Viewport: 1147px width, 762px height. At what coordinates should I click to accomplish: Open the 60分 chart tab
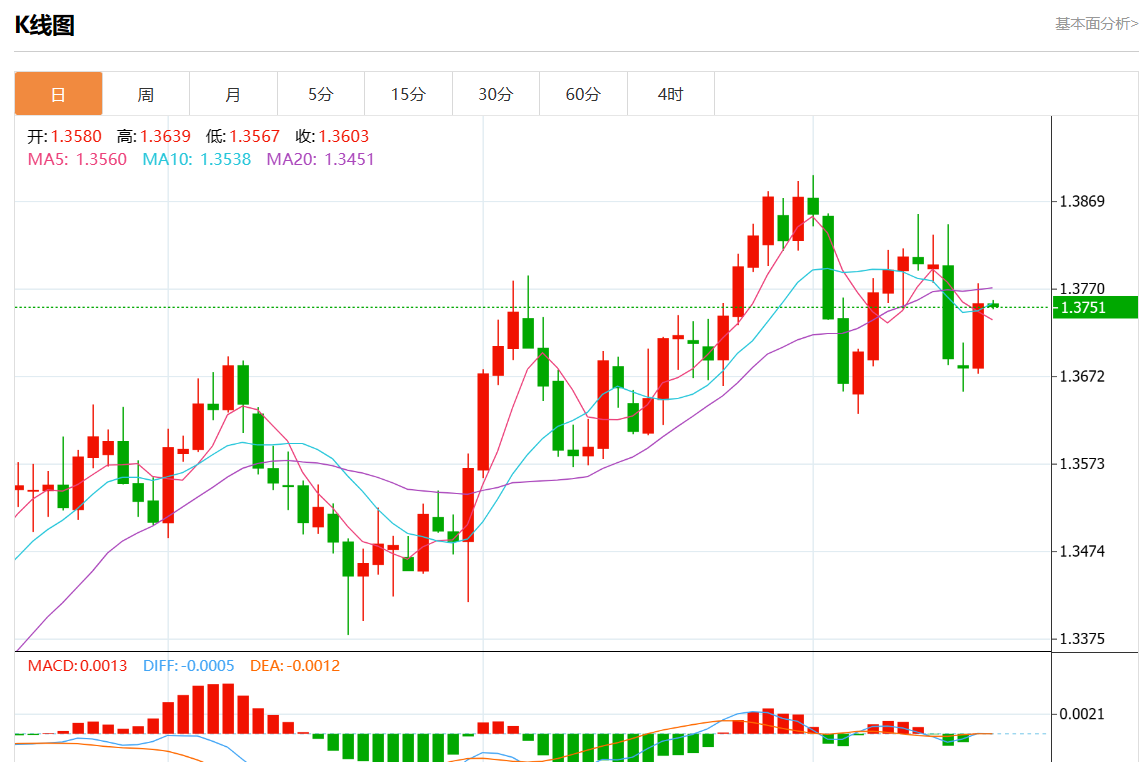[x=583, y=94]
